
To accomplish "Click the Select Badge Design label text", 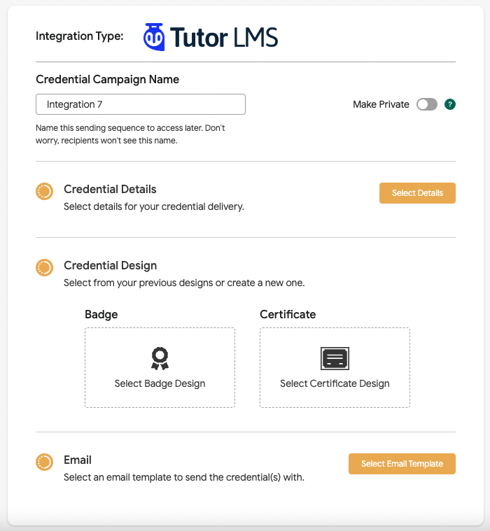I will point(160,383).
